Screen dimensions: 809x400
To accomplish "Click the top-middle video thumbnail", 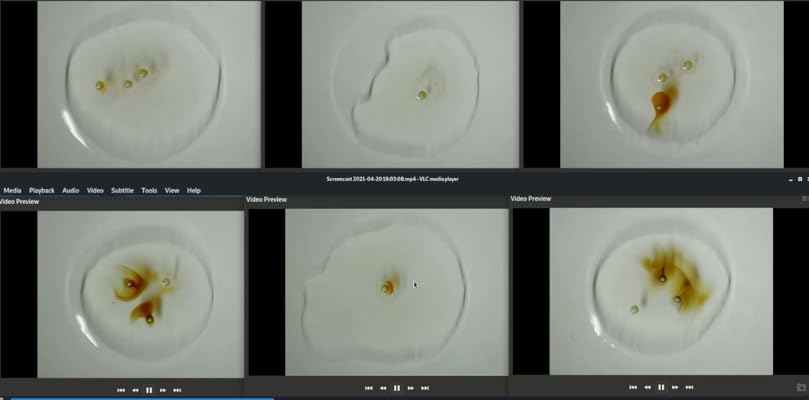I will (x=410, y=84).
